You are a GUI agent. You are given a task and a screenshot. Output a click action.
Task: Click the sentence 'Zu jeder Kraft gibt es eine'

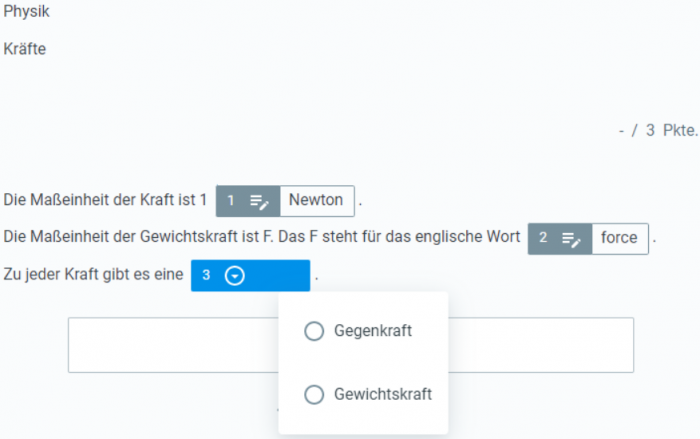(x=93, y=274)
